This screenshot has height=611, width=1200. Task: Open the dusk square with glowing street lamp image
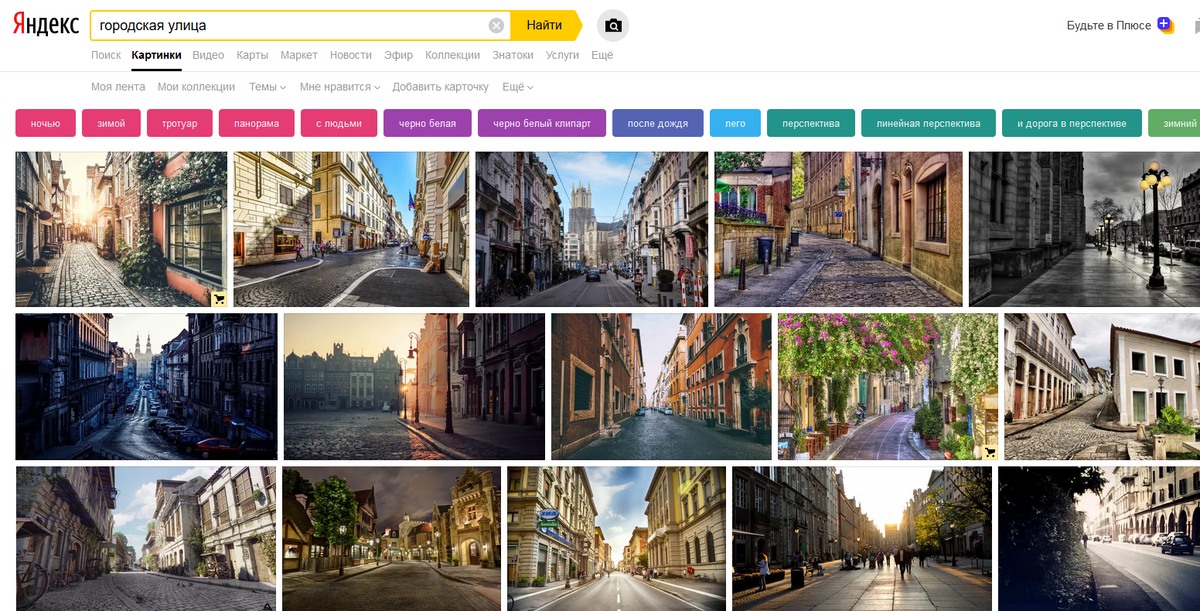(x=414, y=387)
